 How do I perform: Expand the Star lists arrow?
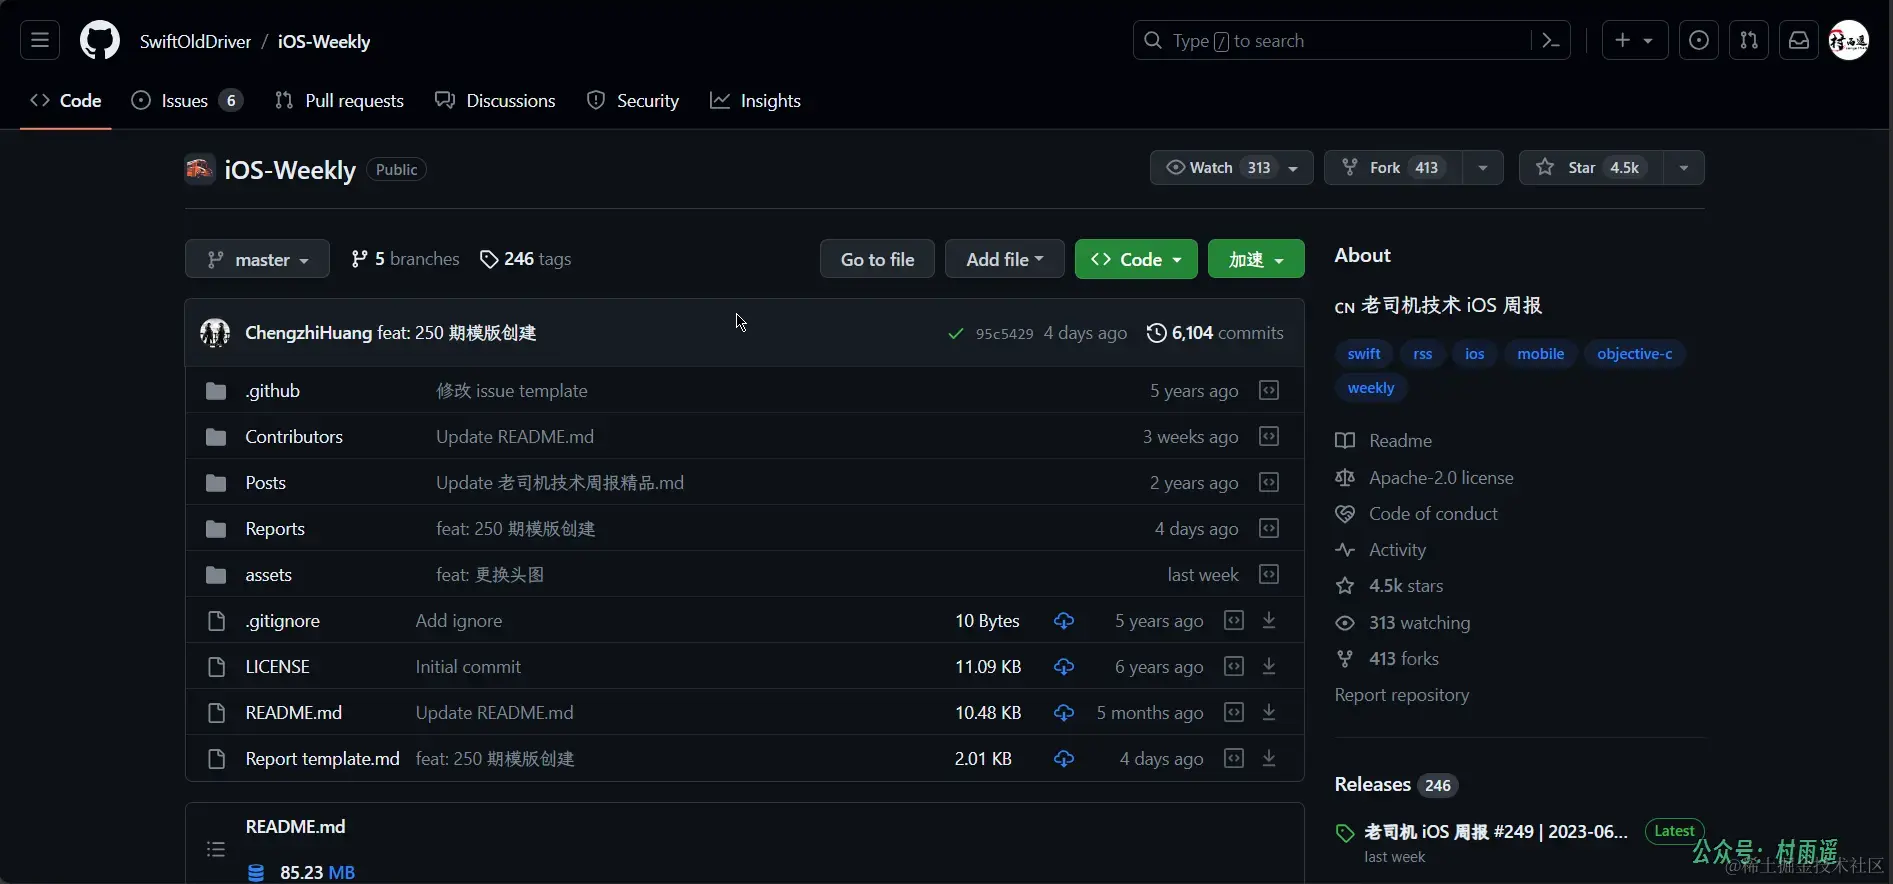pos(1684,168)
